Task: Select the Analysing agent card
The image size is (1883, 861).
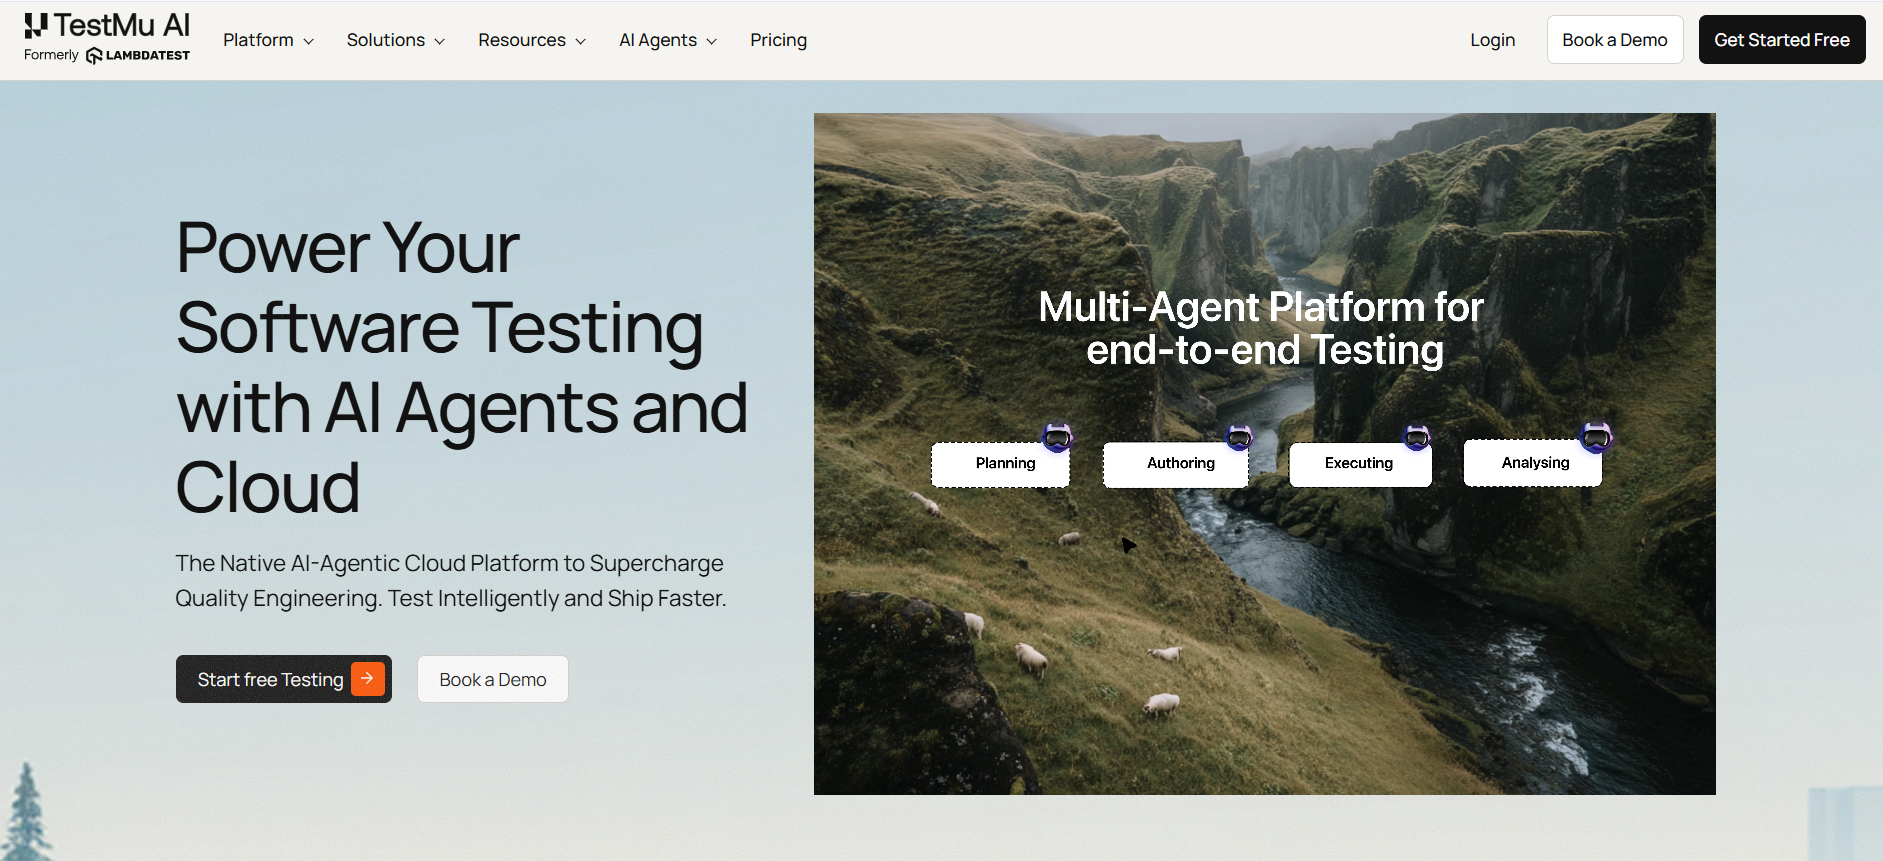Action: click(x=1533, y=463)
